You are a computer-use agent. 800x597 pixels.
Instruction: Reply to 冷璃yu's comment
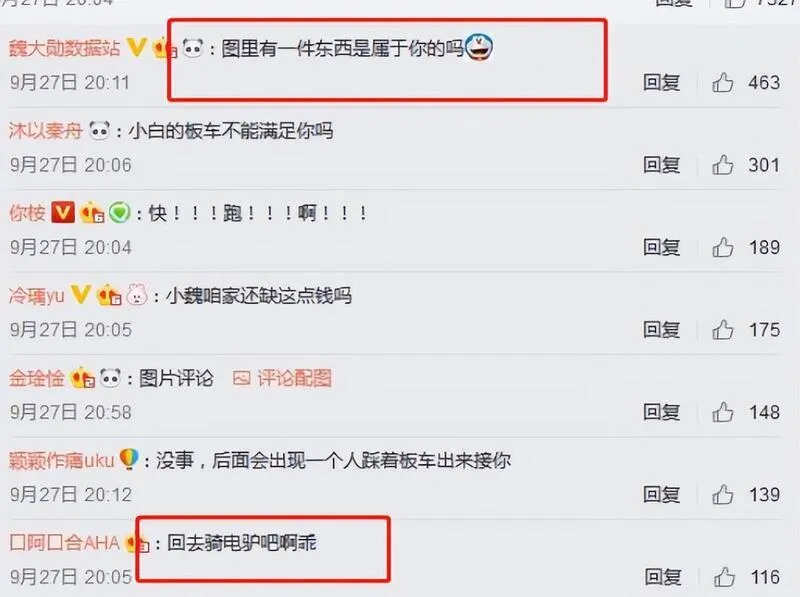pos(661,330)
